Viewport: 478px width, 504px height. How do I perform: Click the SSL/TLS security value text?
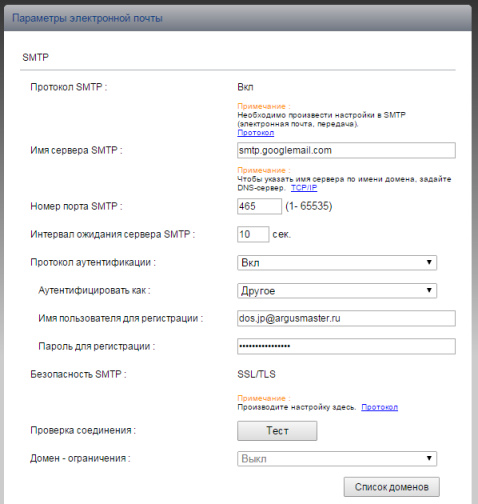point(256,374)
